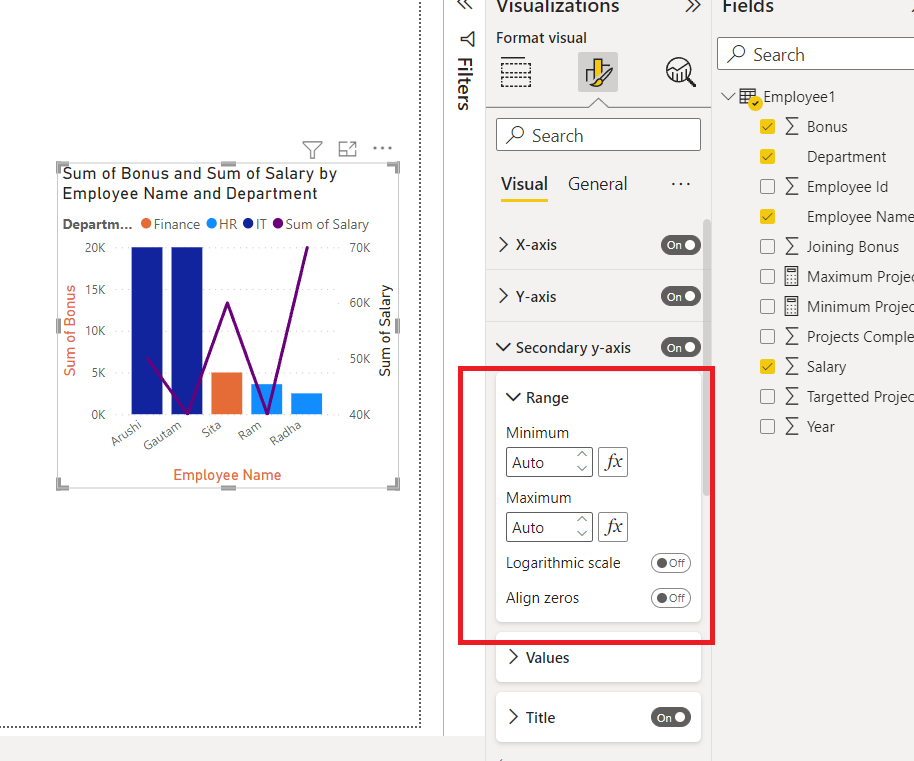Check the Year field checkbox
Screen dimensions: 914x761
pos(768,427)
